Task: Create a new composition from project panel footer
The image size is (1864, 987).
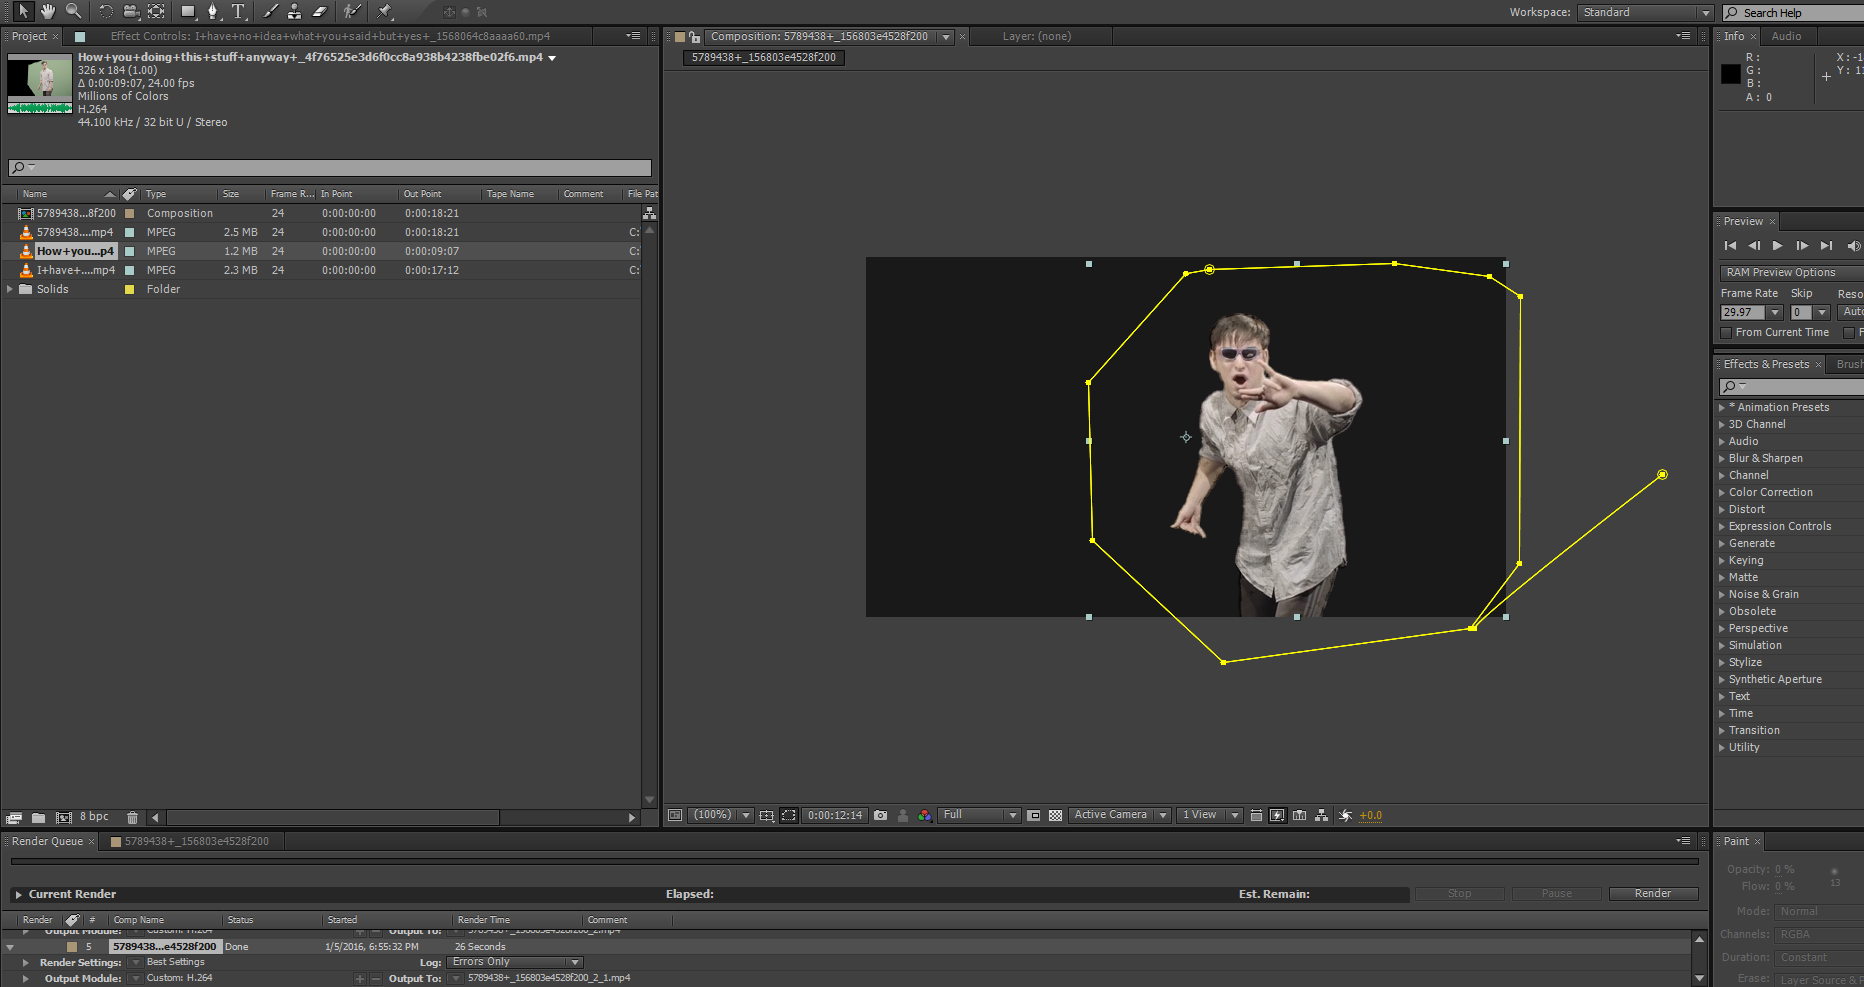Action: click(64, 817)
